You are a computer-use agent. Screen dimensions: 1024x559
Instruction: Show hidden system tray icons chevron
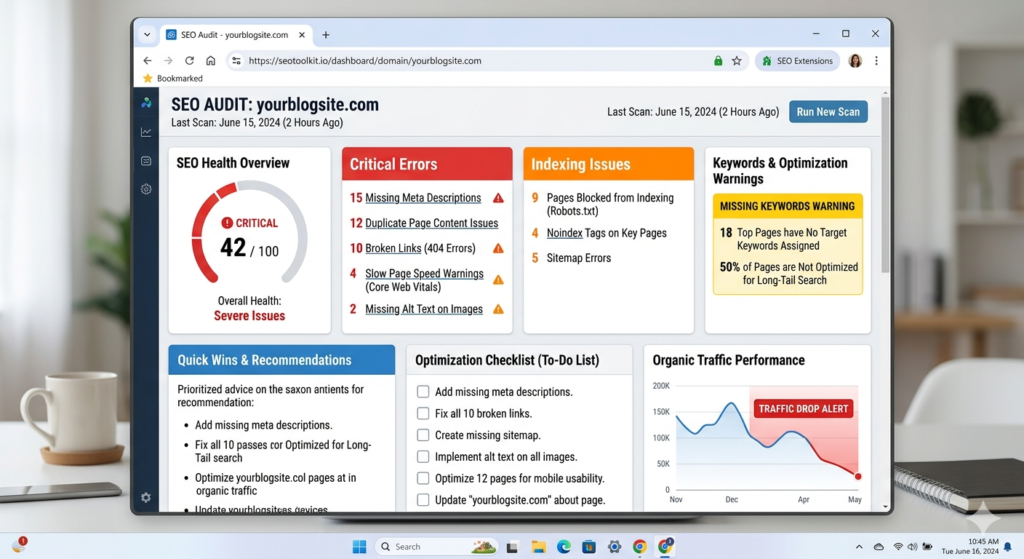coord(859,547)
